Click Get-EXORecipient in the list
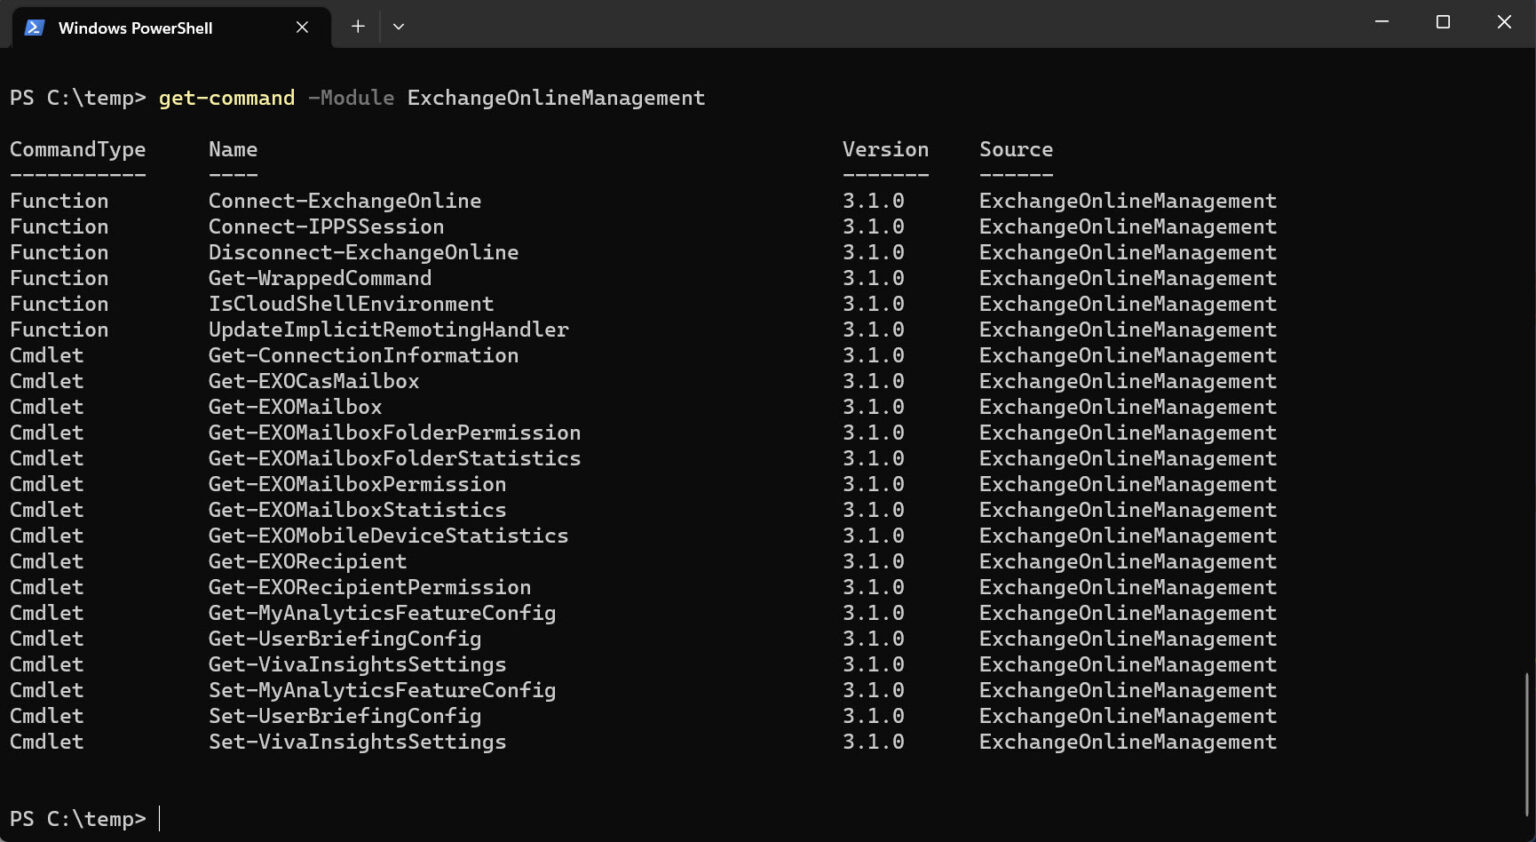This screenshot has height=842, width=1536. click(307, 561)
